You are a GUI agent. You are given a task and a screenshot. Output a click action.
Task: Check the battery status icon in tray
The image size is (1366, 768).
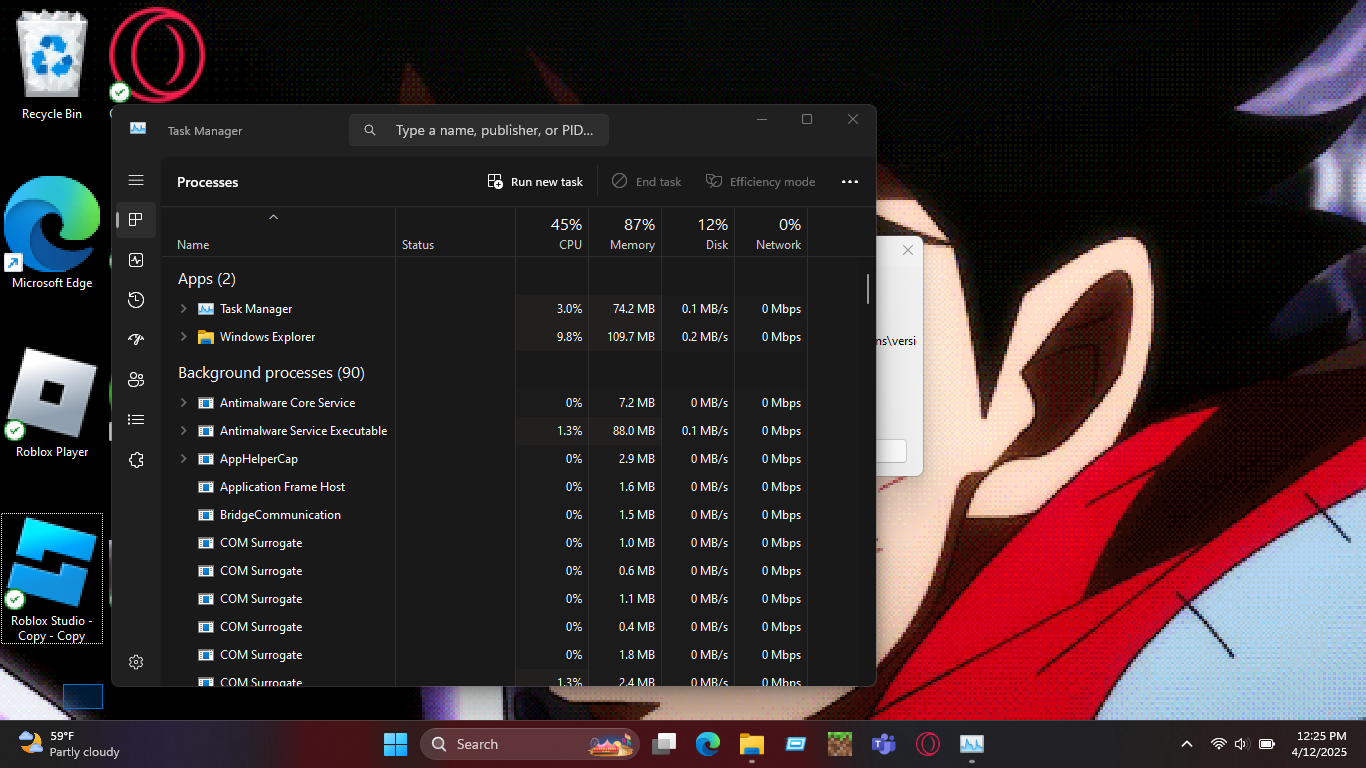1267,744
